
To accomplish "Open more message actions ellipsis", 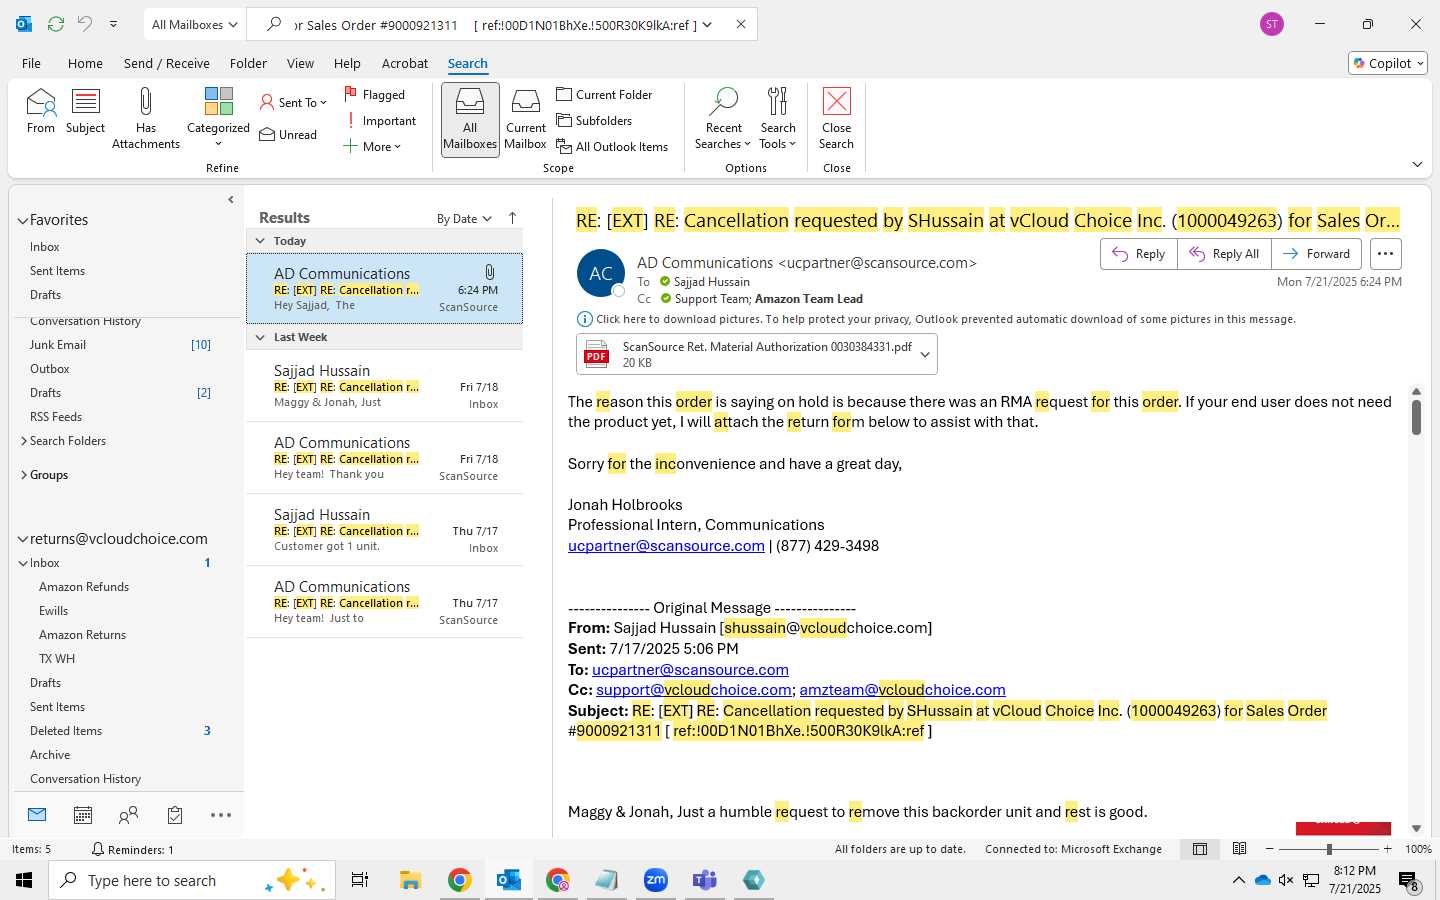I will pyautogui.click(x=1385, y=254).
